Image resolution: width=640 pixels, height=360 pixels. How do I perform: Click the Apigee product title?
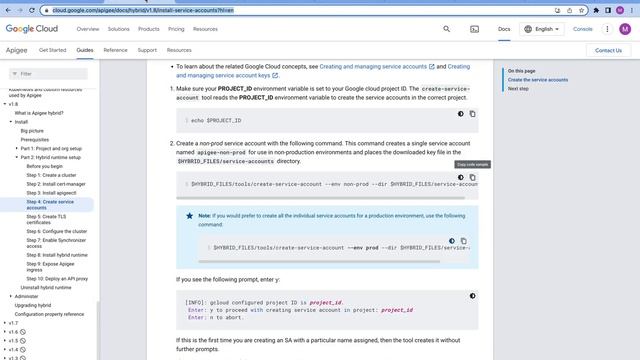pyautogui.click(x=16, y=50)
